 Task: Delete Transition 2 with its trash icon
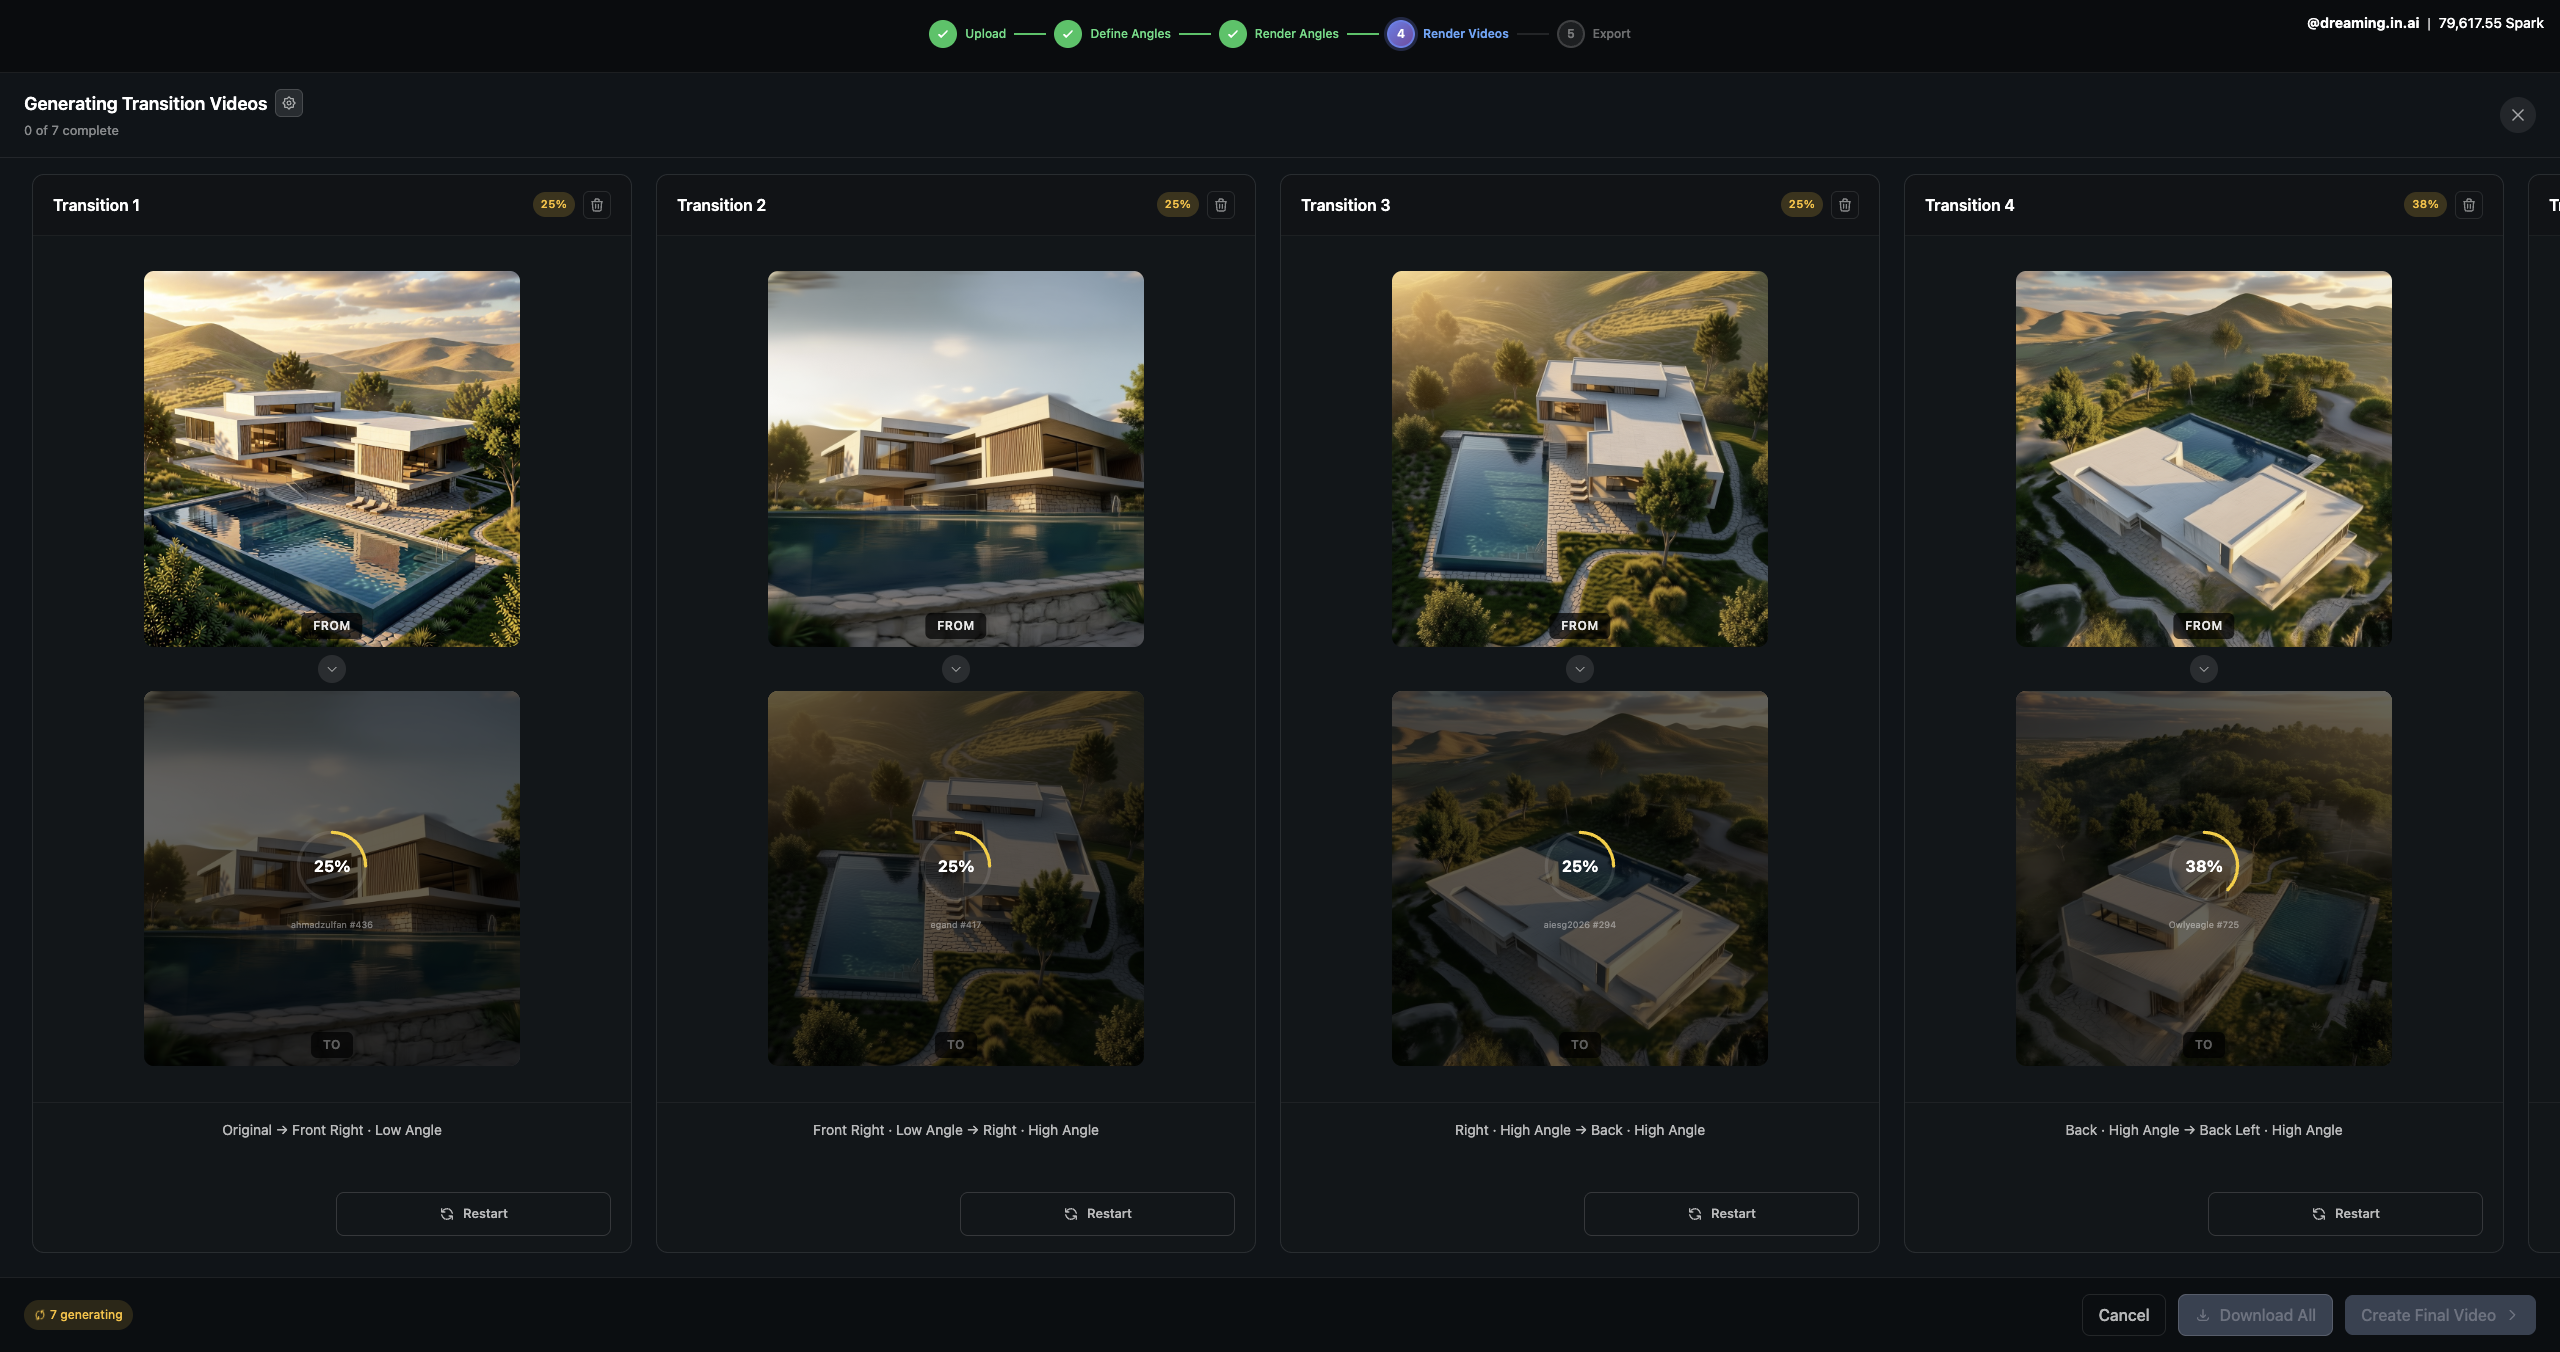tap(1220, 204)
